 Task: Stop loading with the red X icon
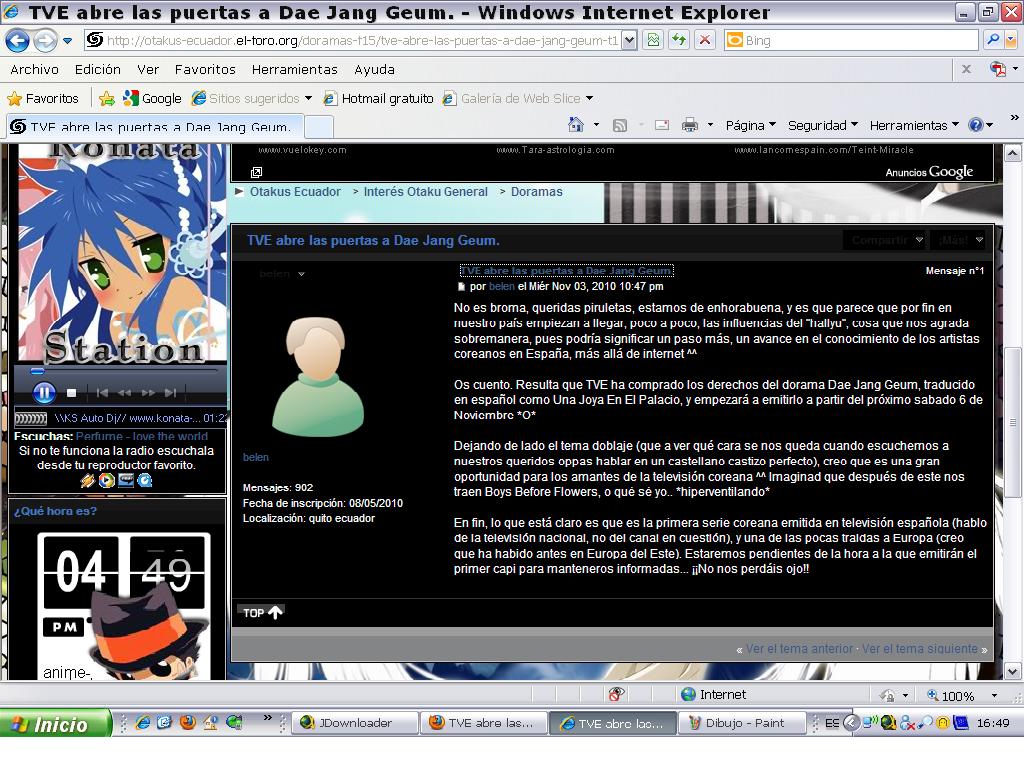(x=705, y=40)
